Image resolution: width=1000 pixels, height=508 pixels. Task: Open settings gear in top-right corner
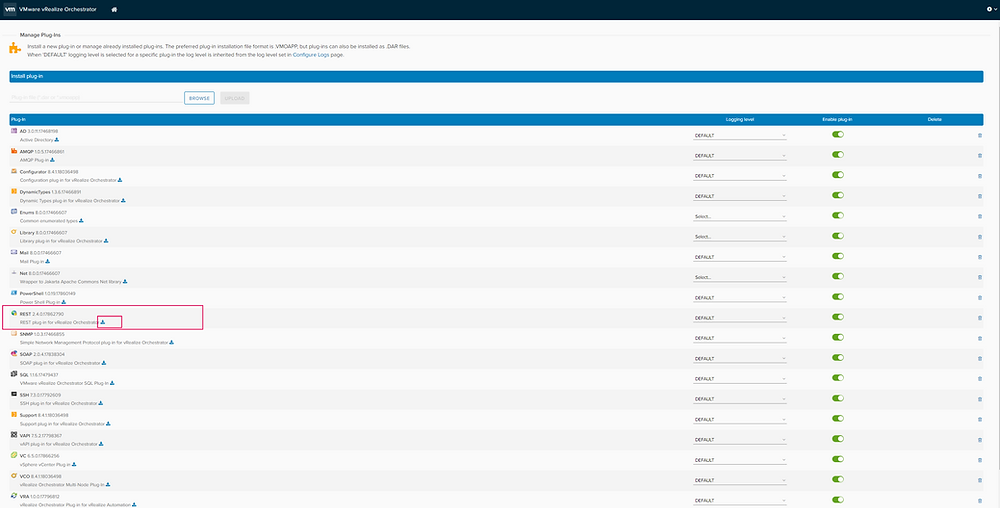click(x=989, y=10)
